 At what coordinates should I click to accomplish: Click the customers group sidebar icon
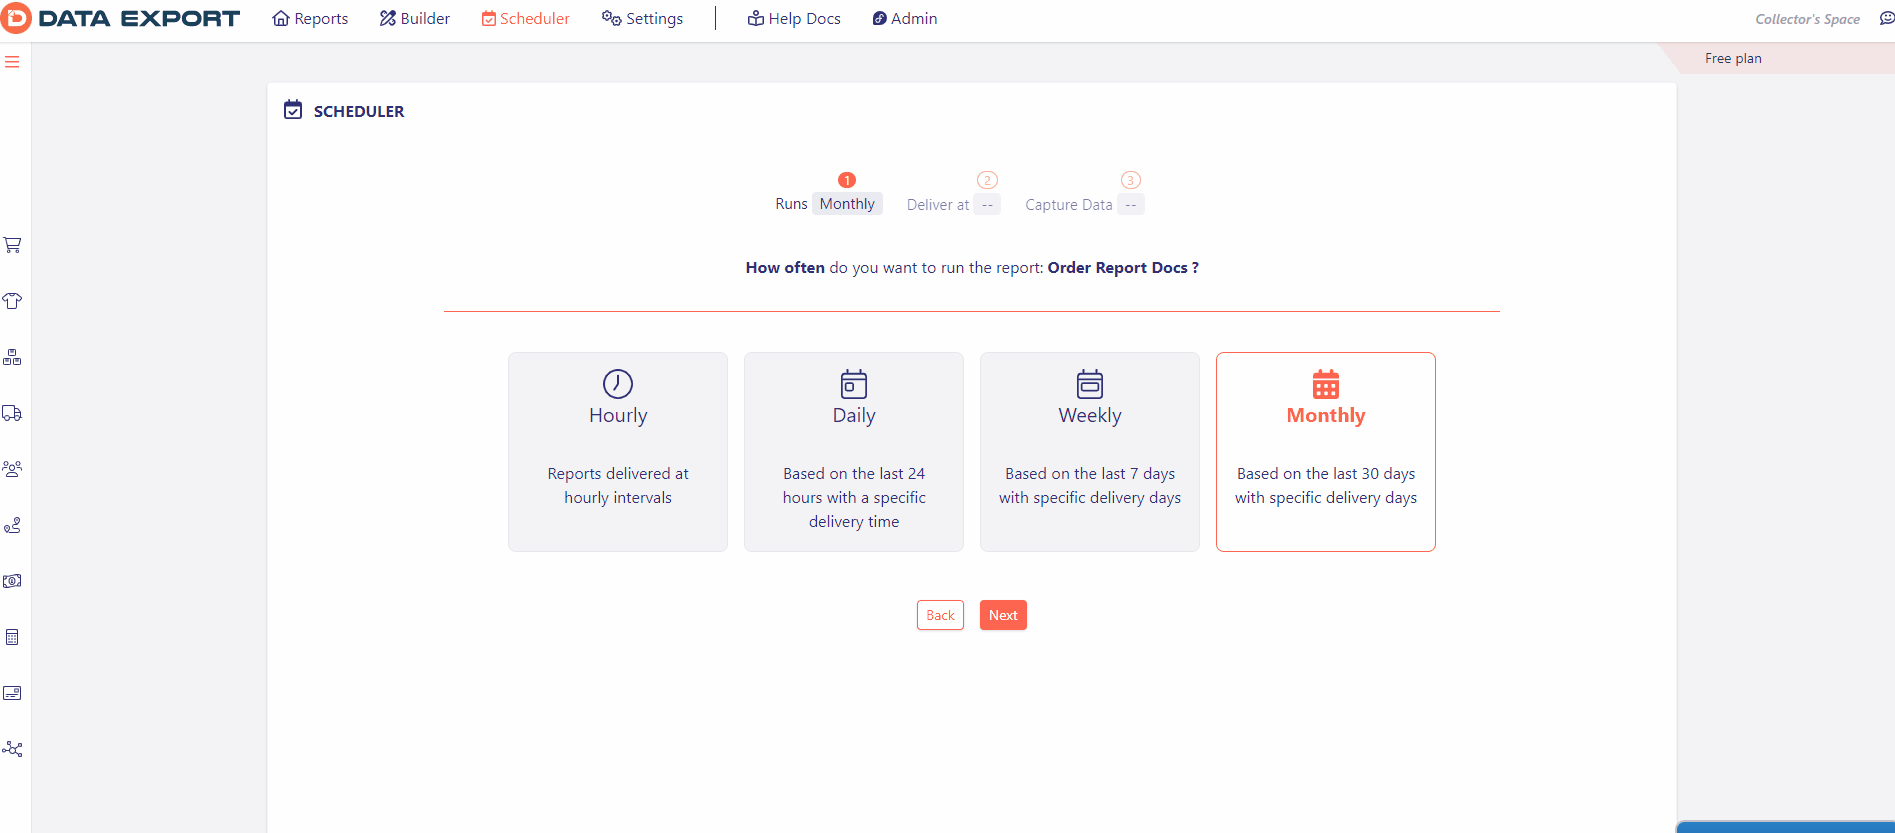coord(12,469)
